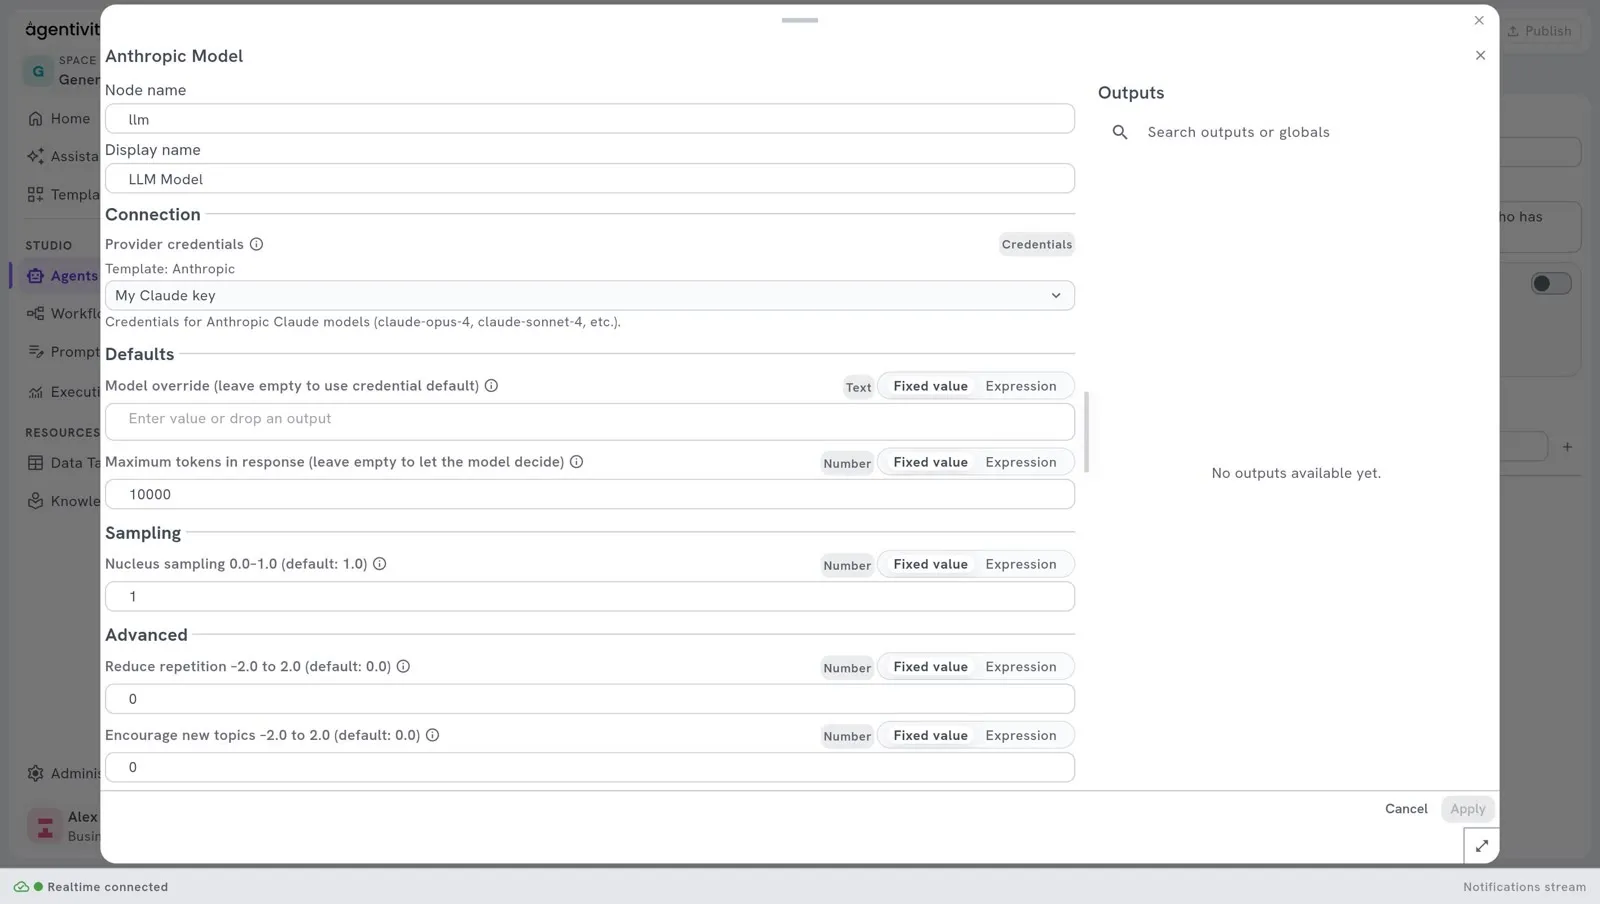This screenshot has width=1600, height=904.
Task: Click the search magnifier icon in Outputs
Action: point(1120,132)
